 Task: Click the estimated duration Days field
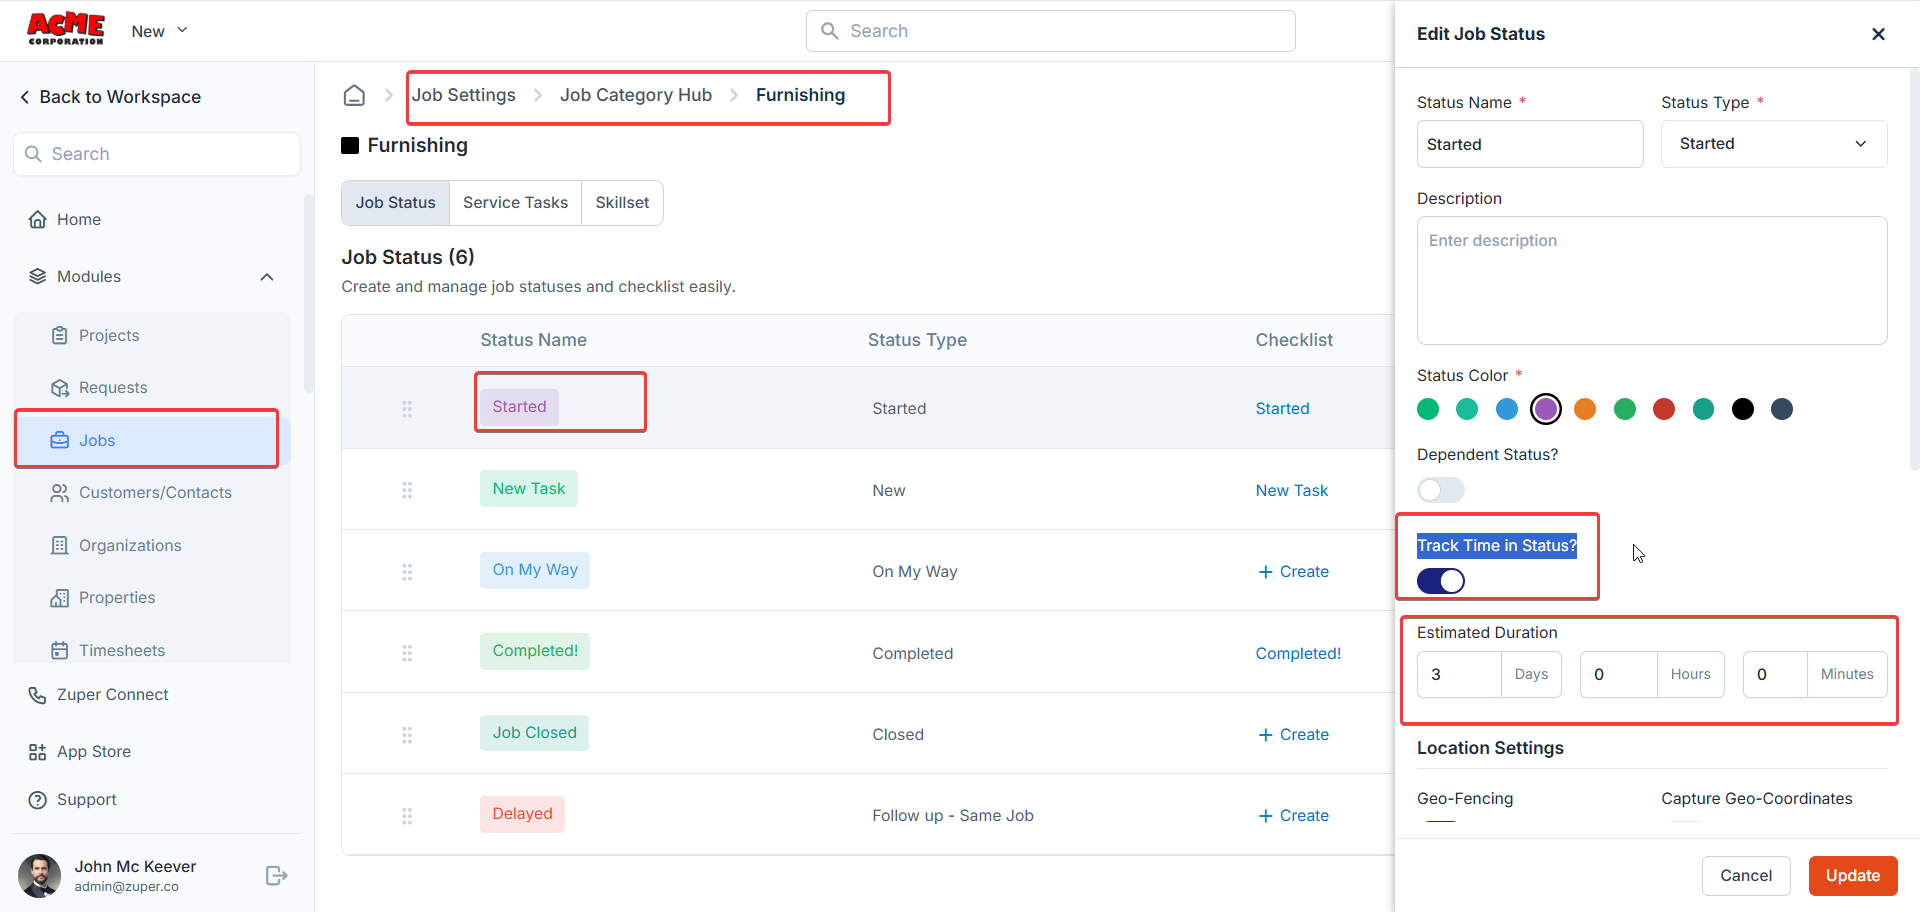click(1459, 675)
